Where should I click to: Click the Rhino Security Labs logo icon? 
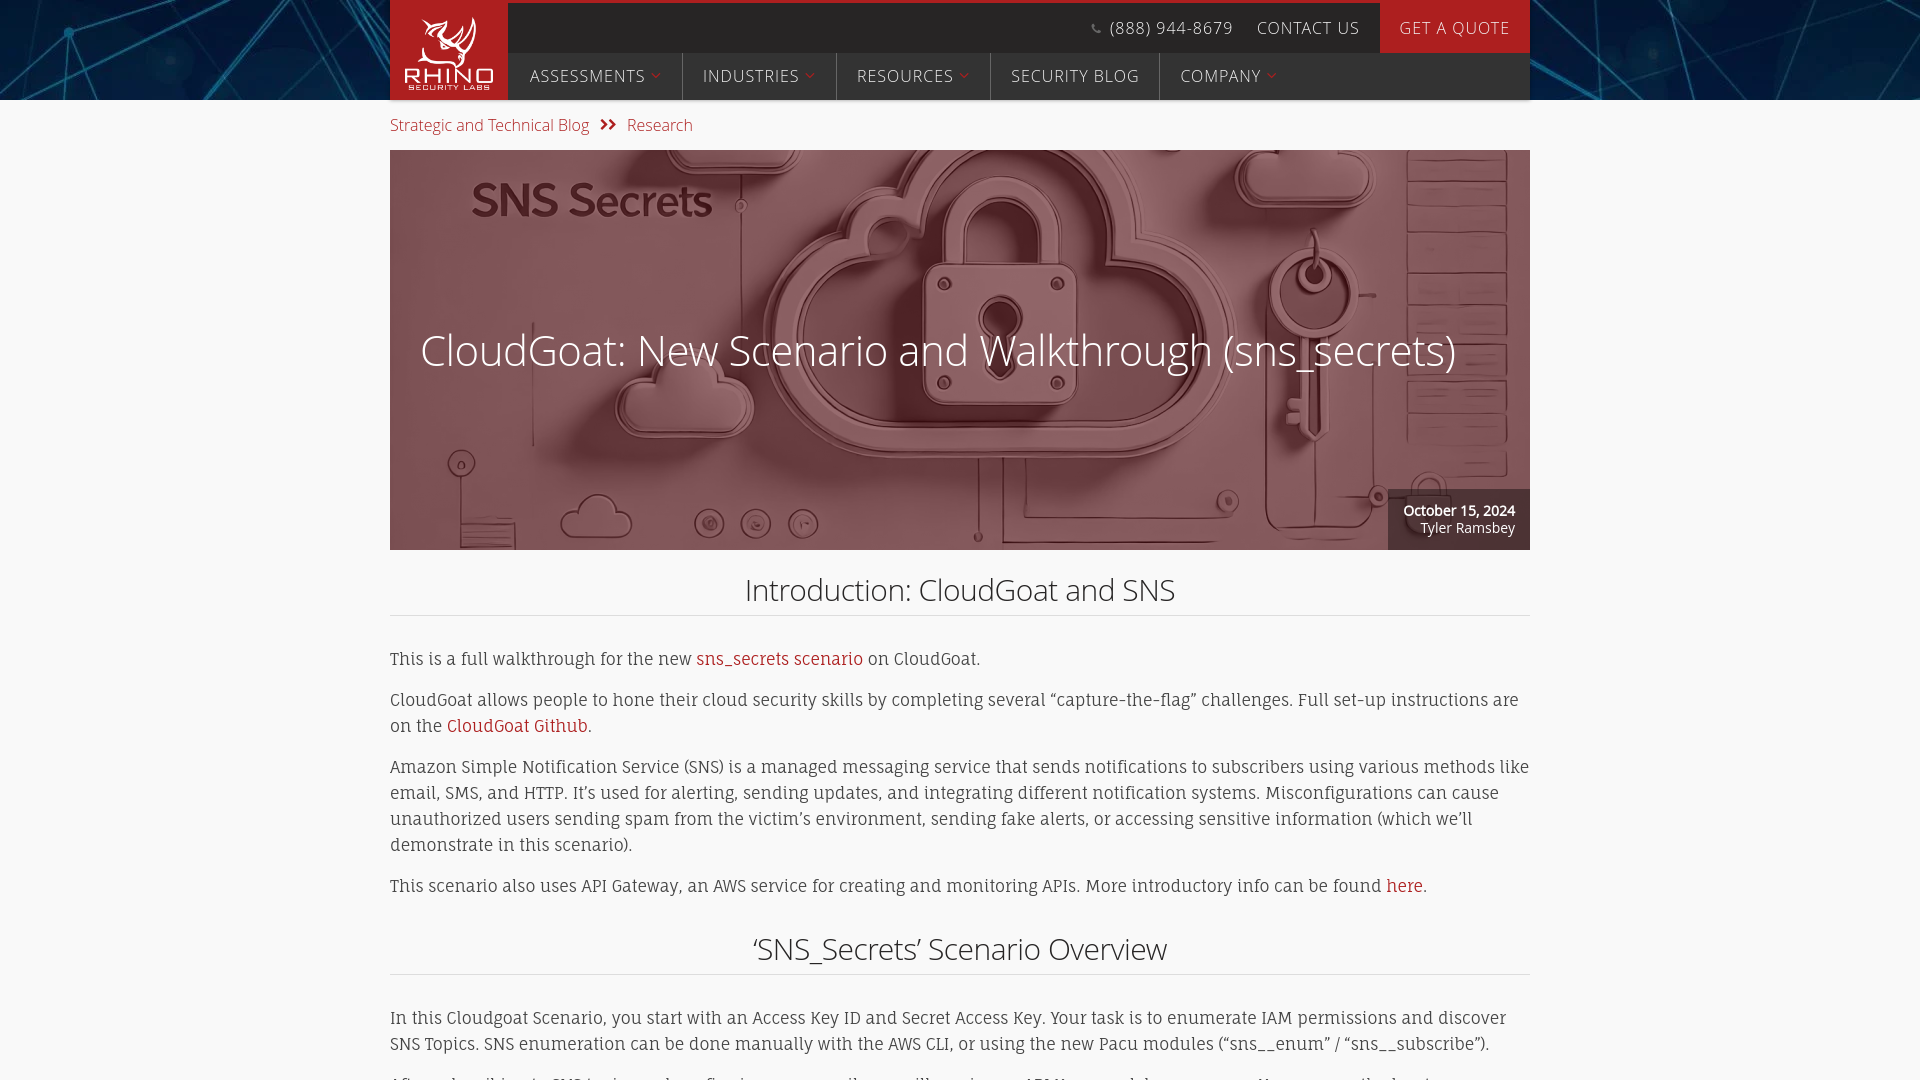450,50
